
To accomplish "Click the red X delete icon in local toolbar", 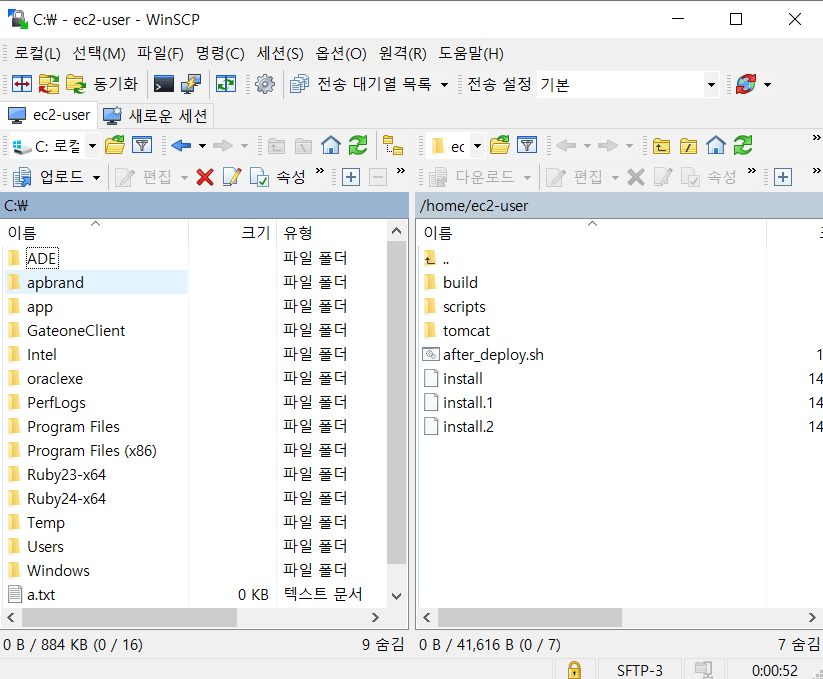I will coord(205,177).
